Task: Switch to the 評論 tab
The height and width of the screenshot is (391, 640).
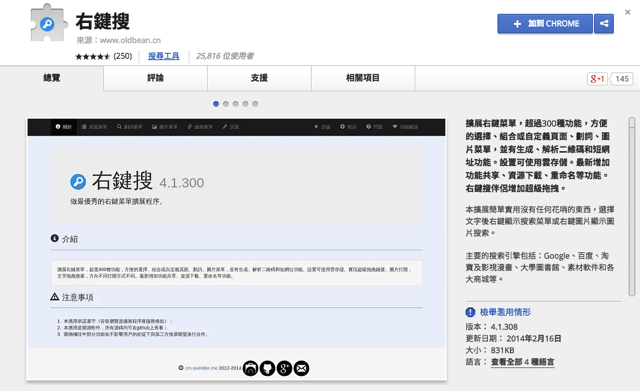Action: click(x=156, y=78)
